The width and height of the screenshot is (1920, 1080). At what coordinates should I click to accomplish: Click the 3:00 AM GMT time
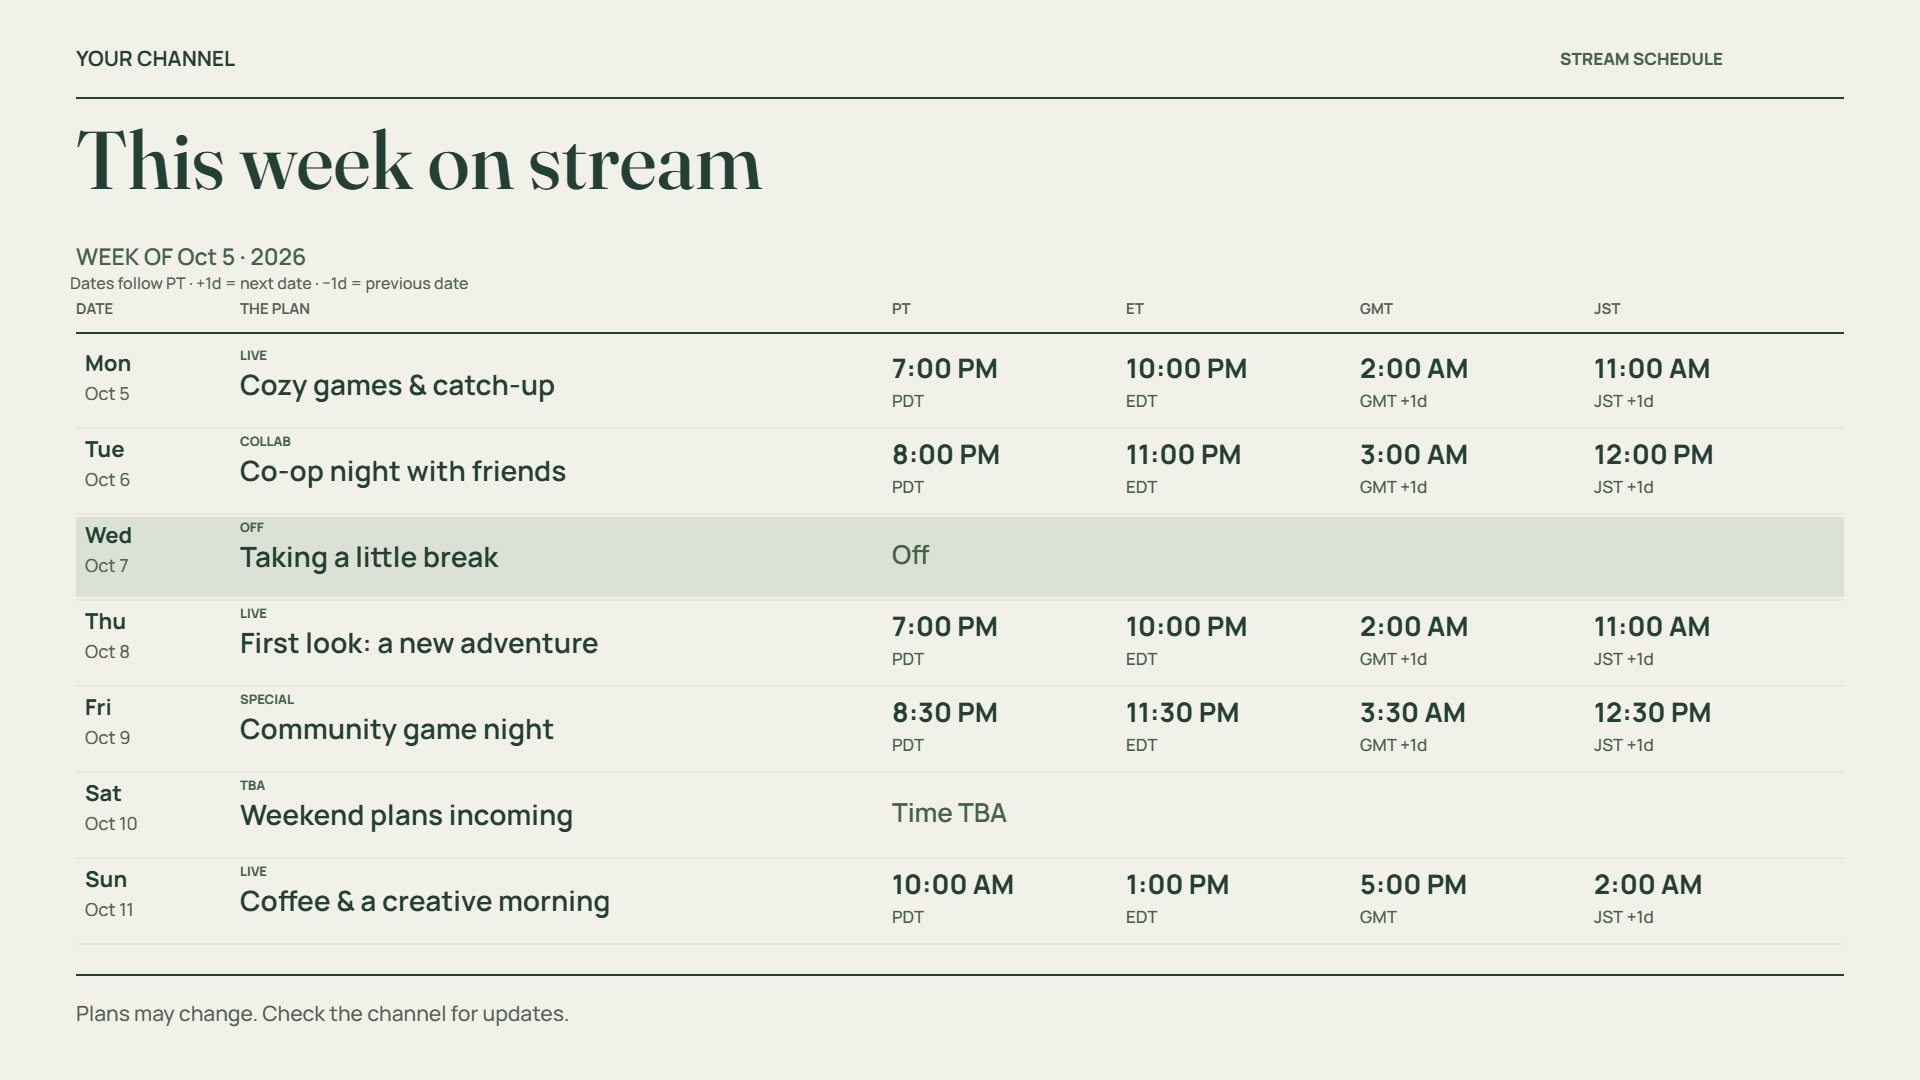pyautogui.click(x=1414, y=454)
